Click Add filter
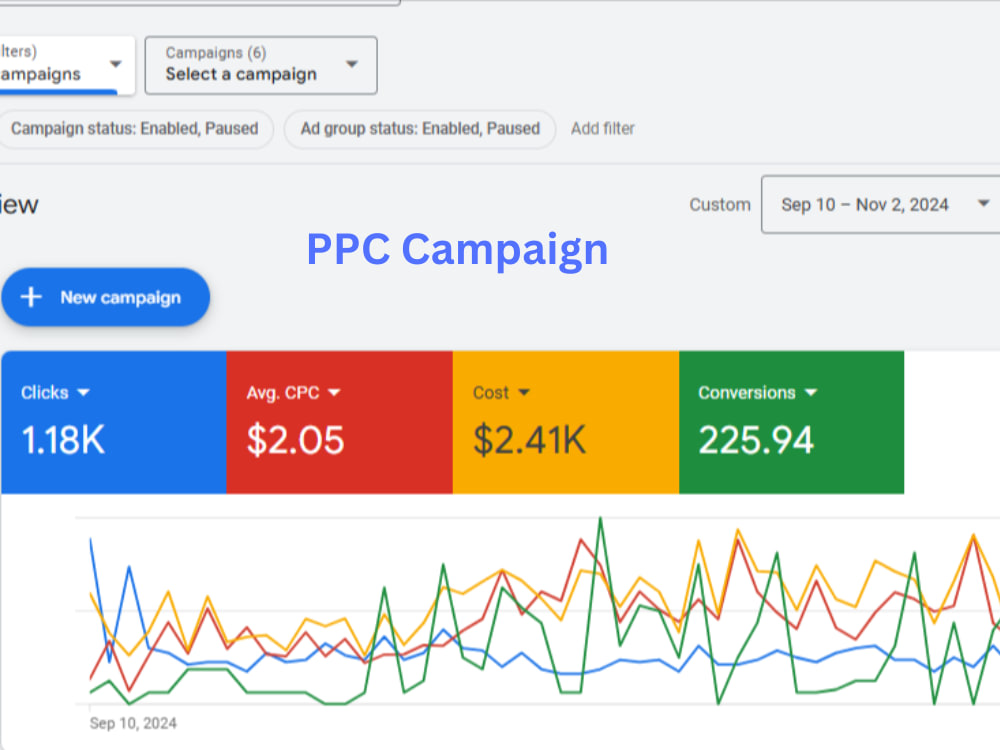This screenshot has width=1000, height=750. click(x=603, y=129)
